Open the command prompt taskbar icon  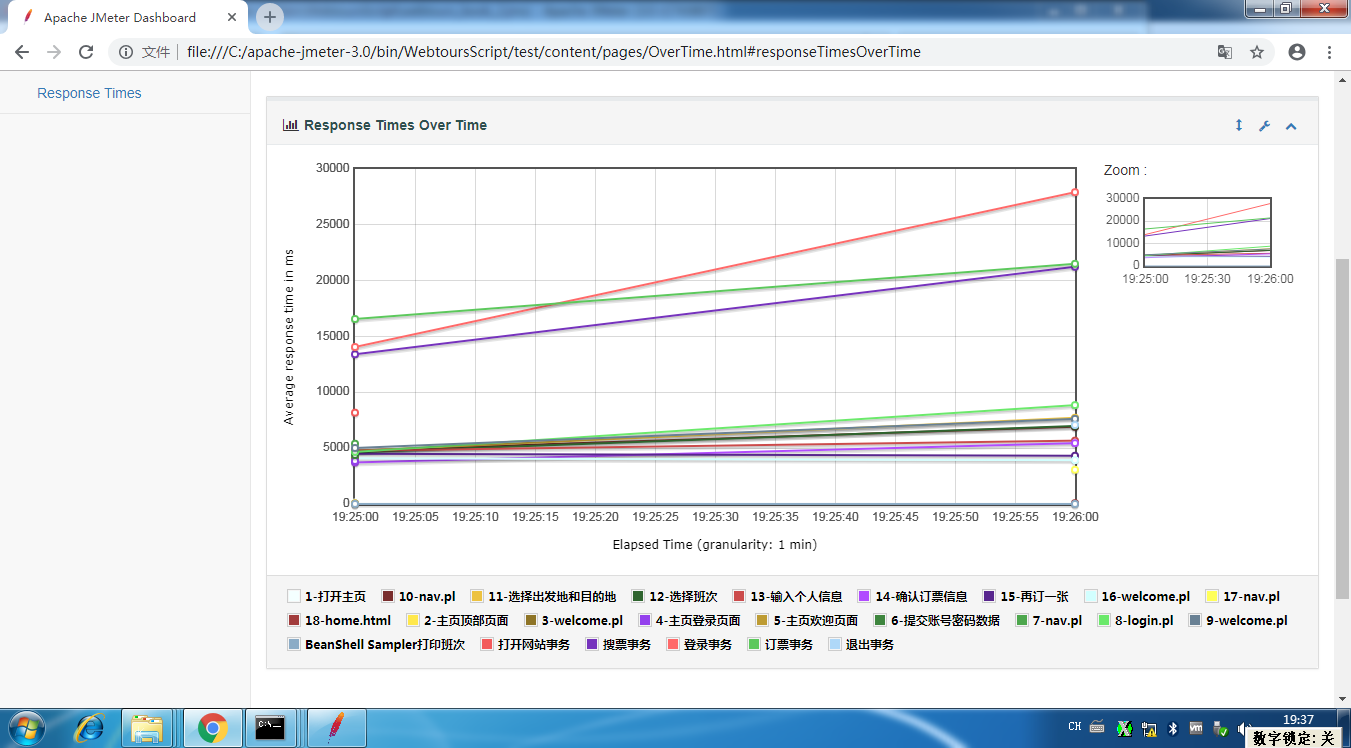(x=270, y=728)
